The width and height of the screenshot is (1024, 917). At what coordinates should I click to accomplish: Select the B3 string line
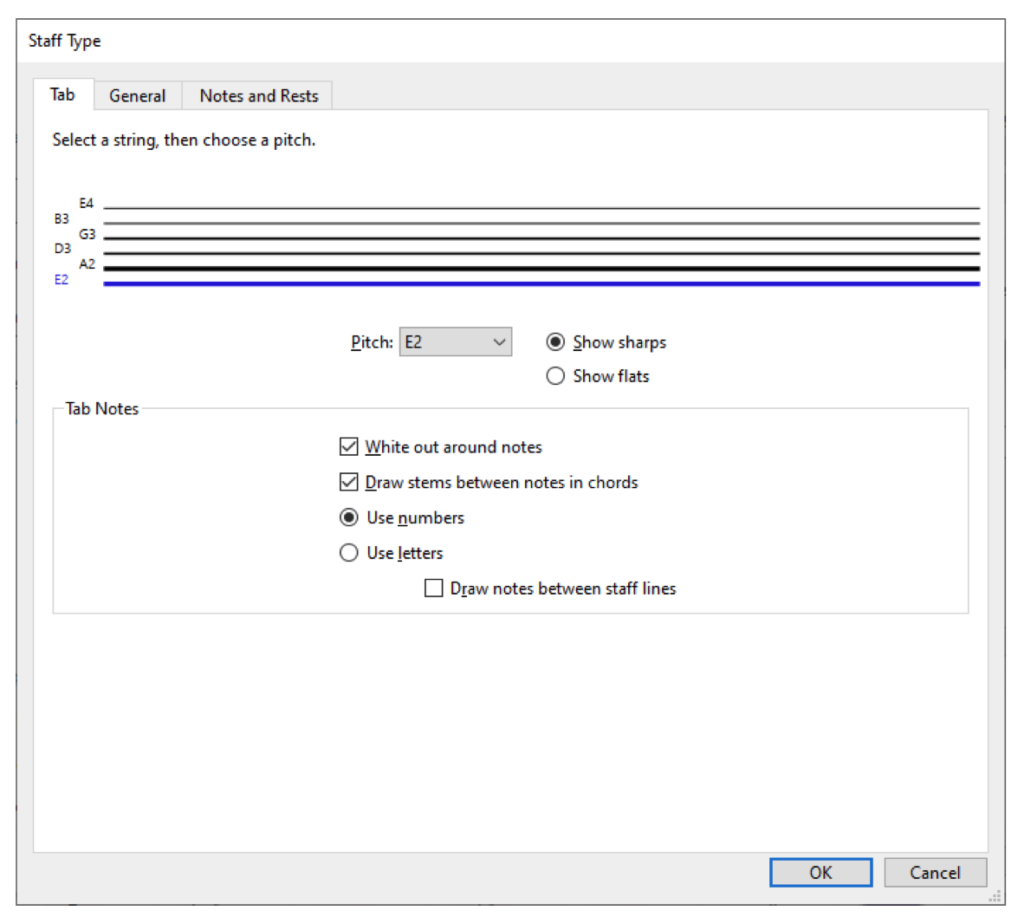pyautogui.click(x=540, y=223)
